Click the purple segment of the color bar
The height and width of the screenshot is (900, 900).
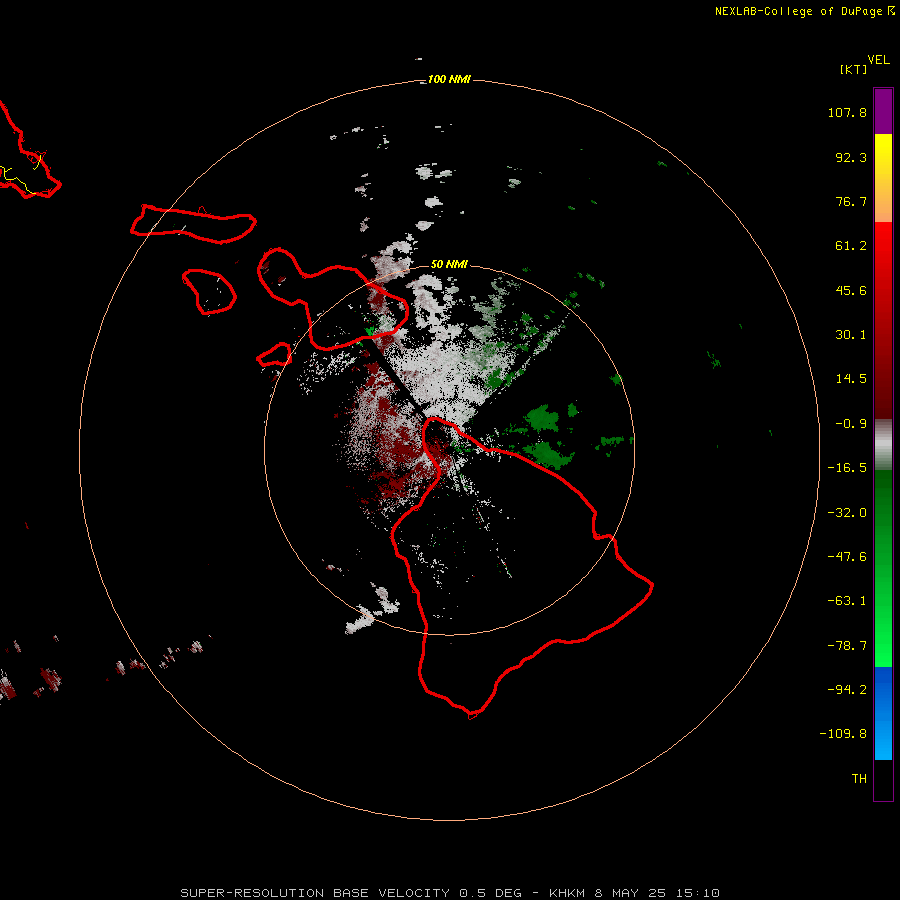click(x=883, y=111)
